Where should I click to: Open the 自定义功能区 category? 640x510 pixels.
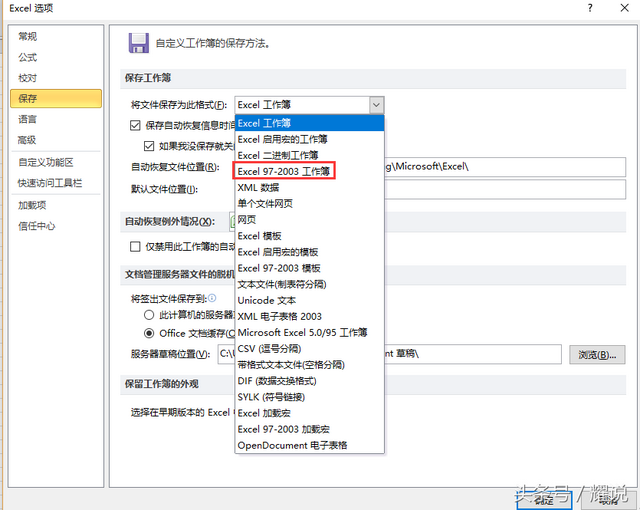(56, 162)
